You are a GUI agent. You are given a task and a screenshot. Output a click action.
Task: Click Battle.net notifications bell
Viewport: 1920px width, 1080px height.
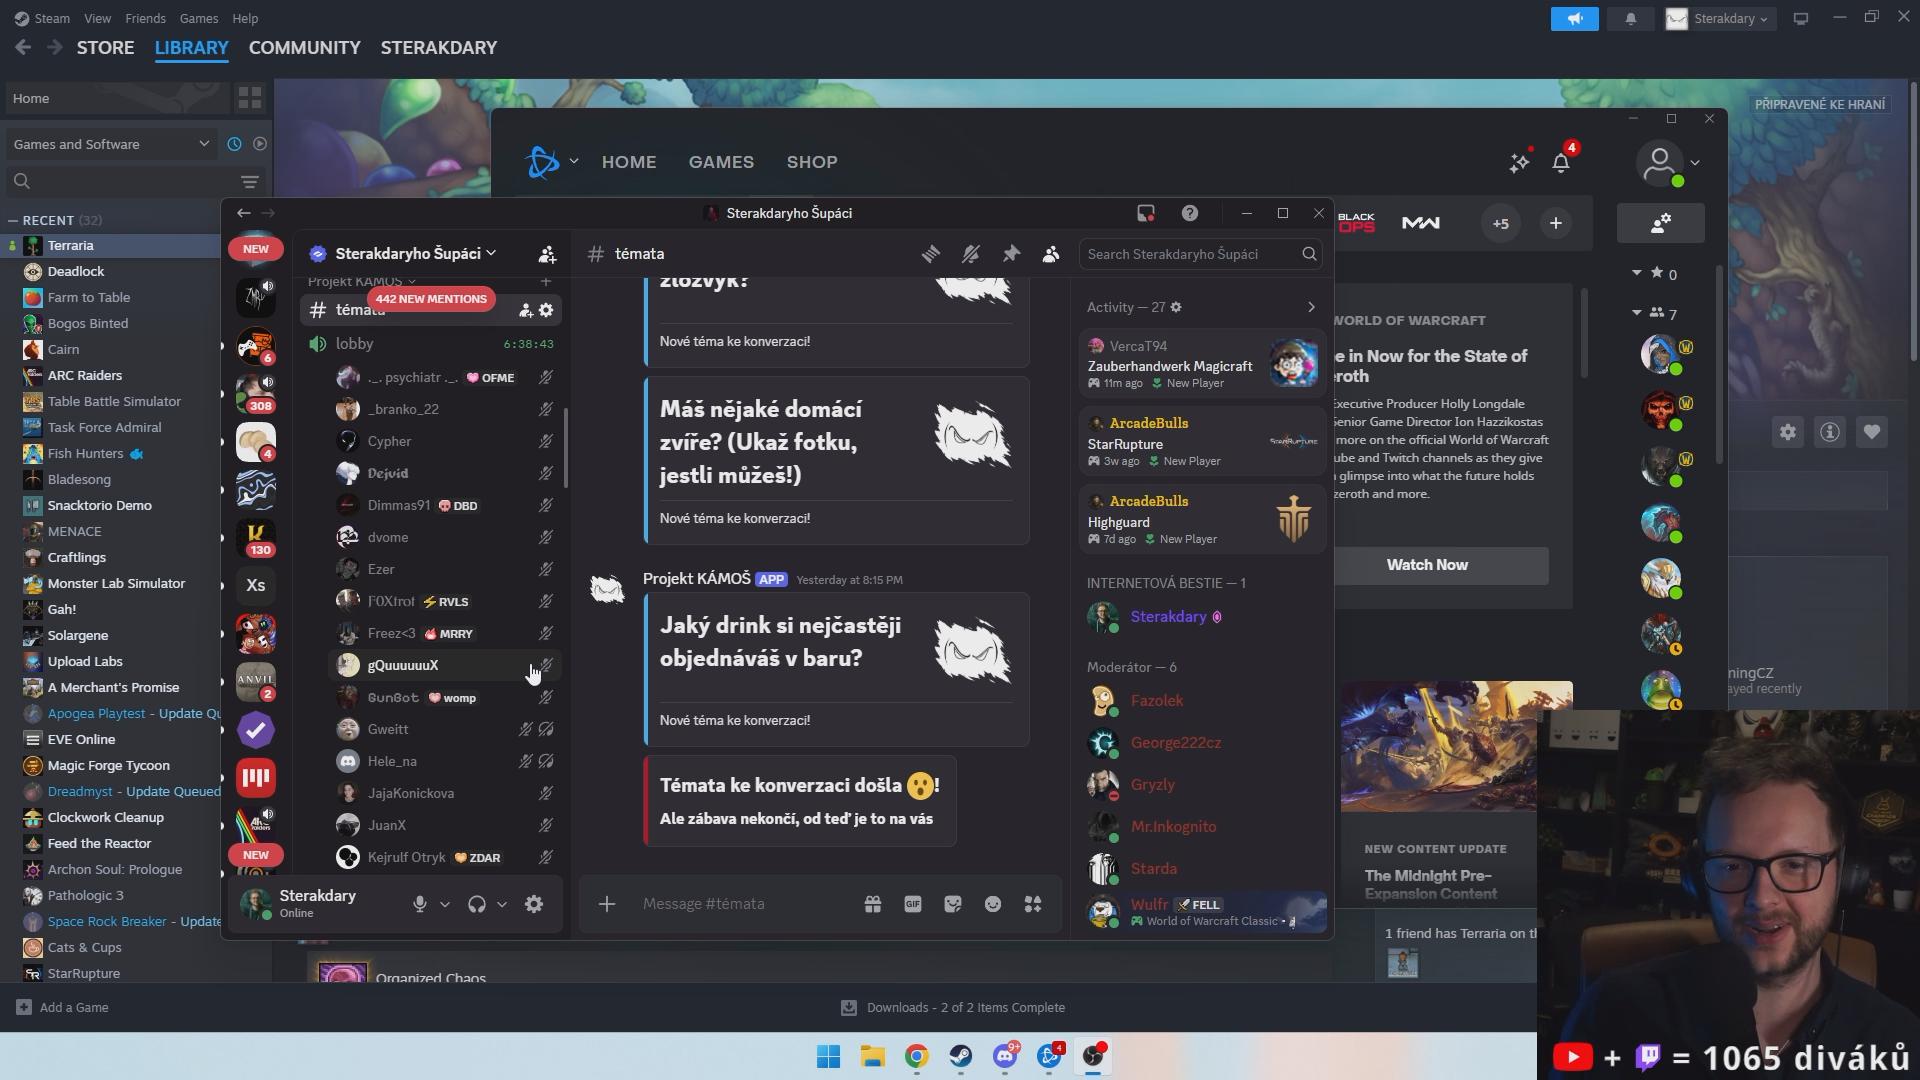pyautogui.click(x=1561, y=162)
